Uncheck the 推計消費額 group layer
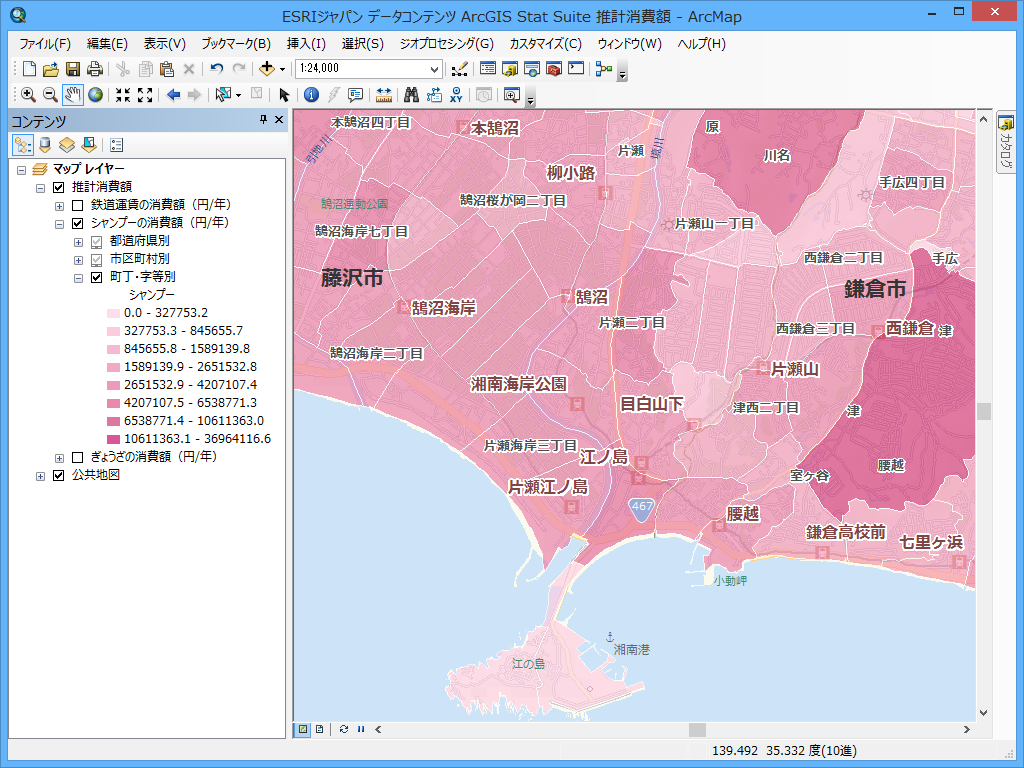This screenshot has height=768, width=1024. click(x=59, y=187)
